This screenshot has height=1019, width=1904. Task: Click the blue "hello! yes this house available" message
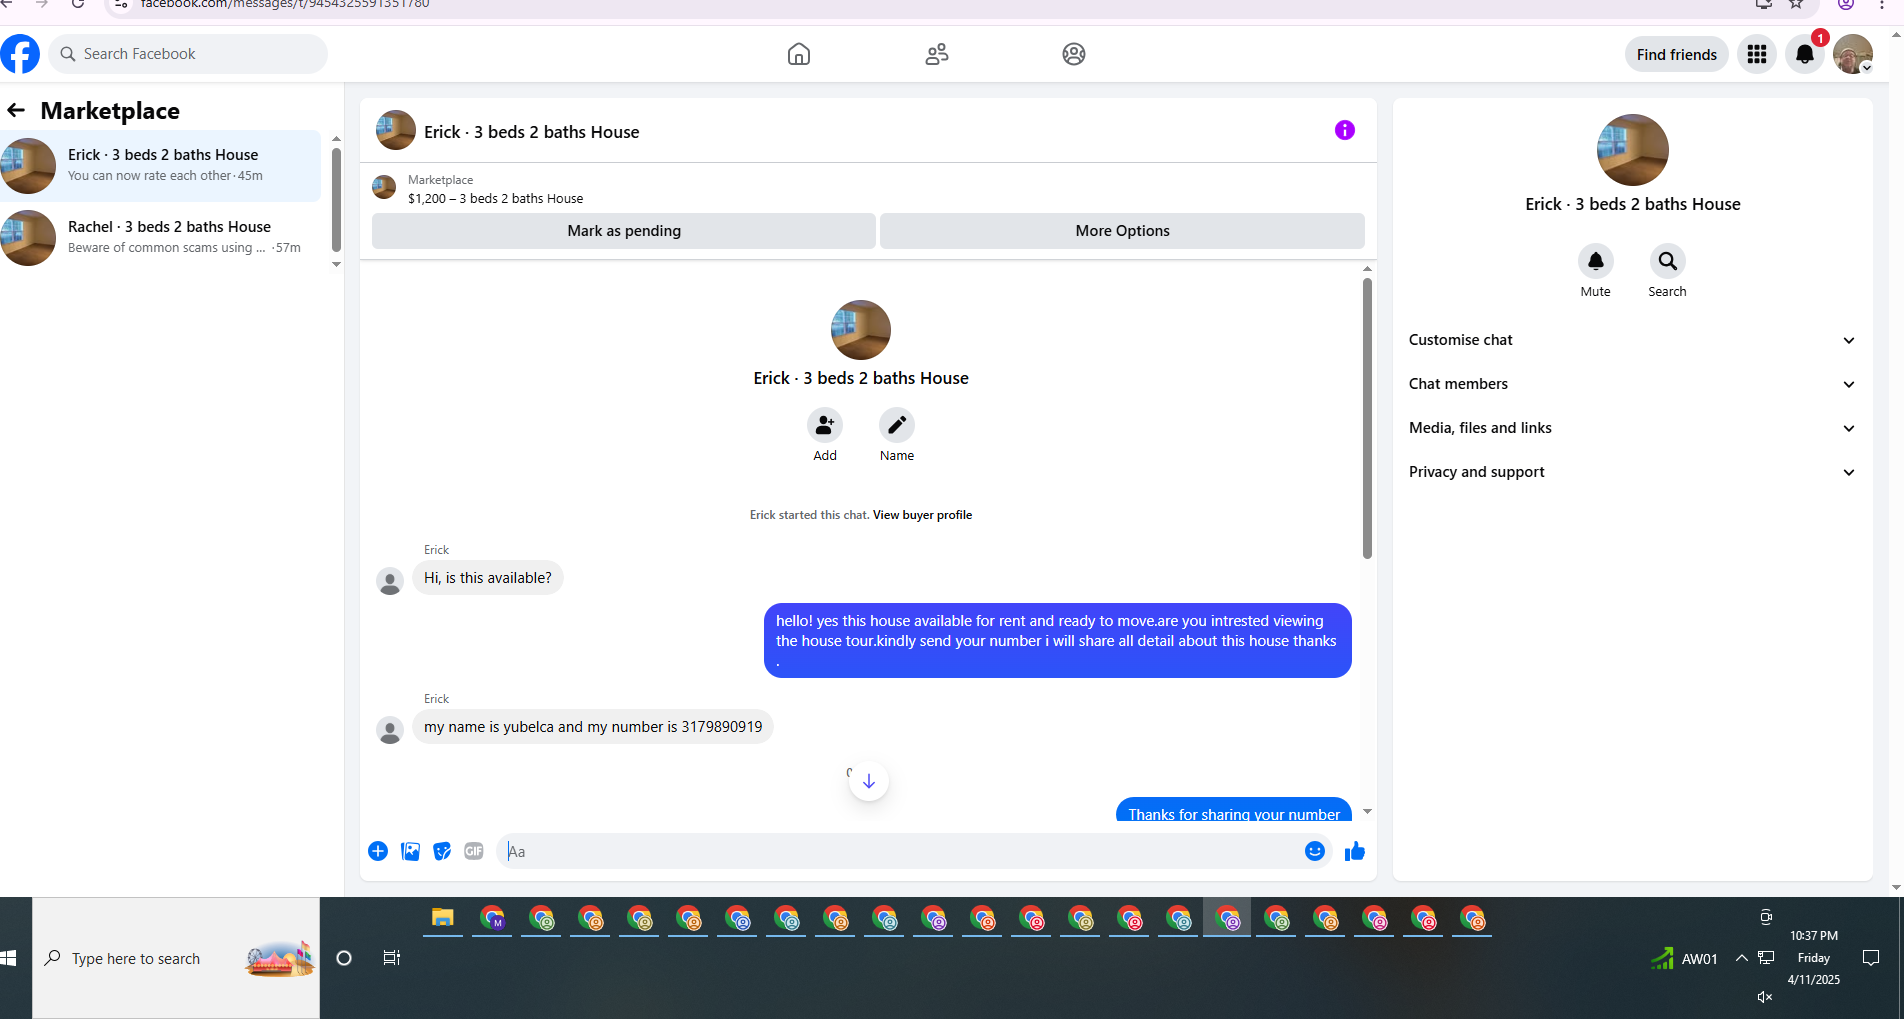point(1057,640)
